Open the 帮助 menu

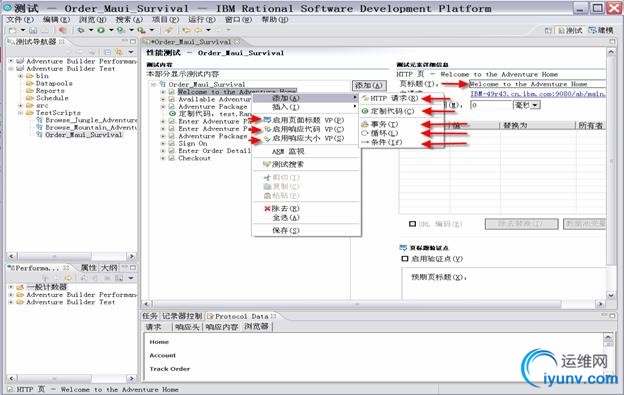click(x=275, y=19)
